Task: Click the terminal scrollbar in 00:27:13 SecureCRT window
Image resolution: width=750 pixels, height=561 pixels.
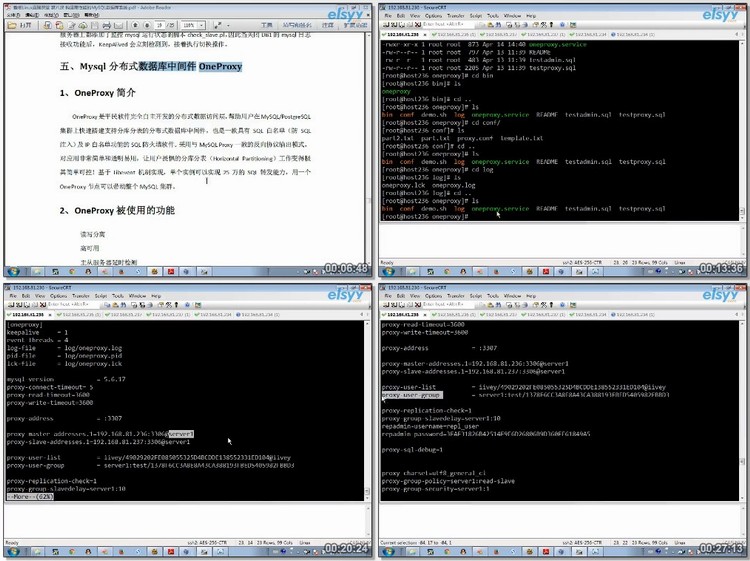Action: click(742, 411)
